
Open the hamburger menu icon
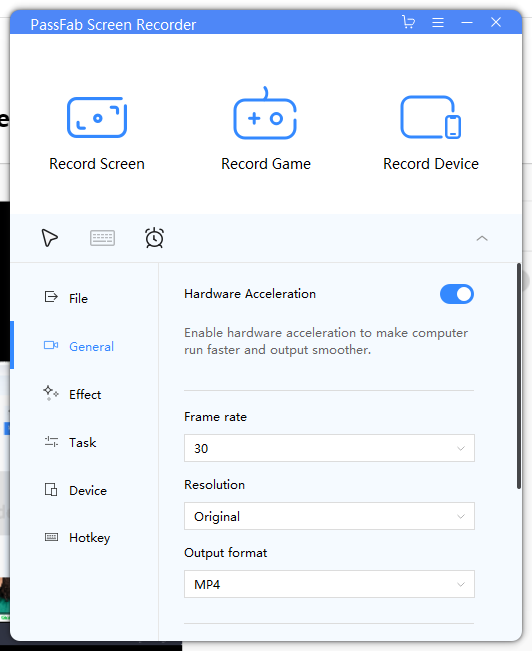(x=438, y=22)
